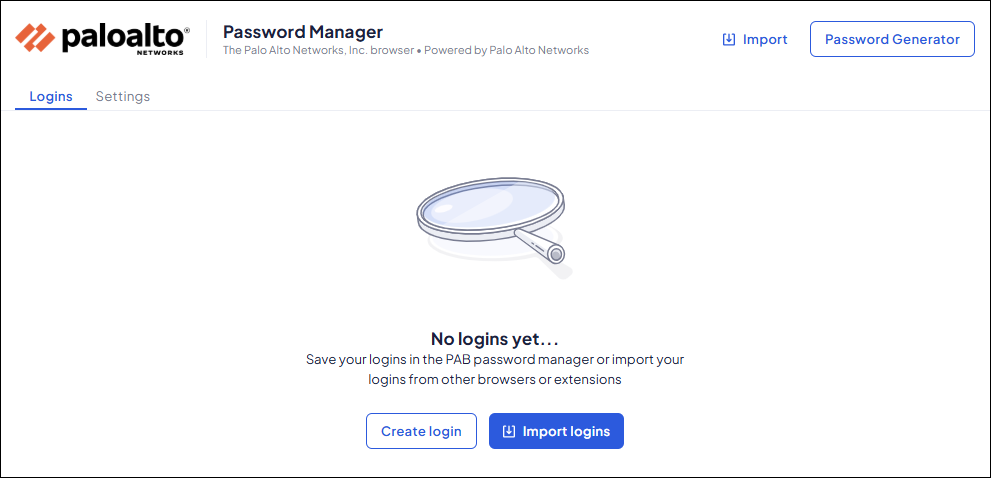Click the download icon beside top Import
This screenshot has width=991, height=478.
[728, 40]
